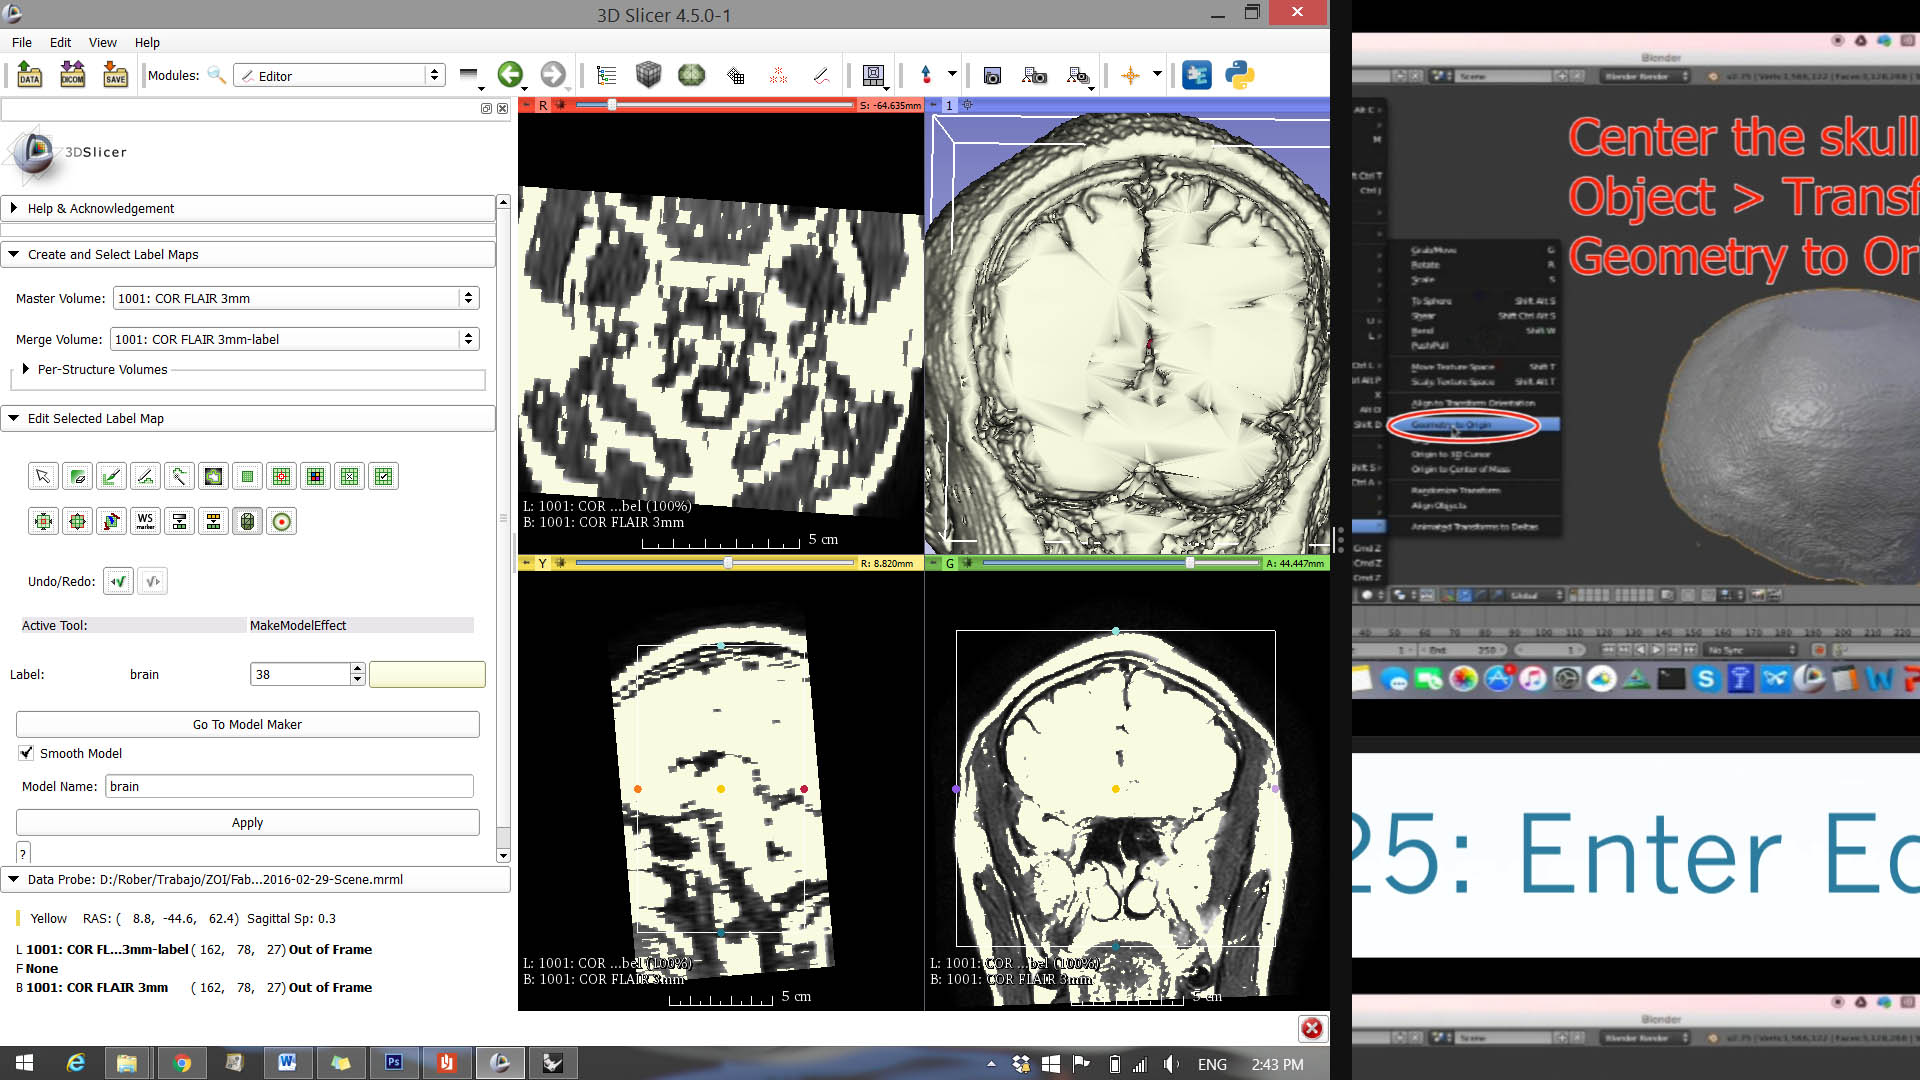Open the Modules Editor combo box
This screenshot has height=1080, width=1920.
(x=339, y=75)
